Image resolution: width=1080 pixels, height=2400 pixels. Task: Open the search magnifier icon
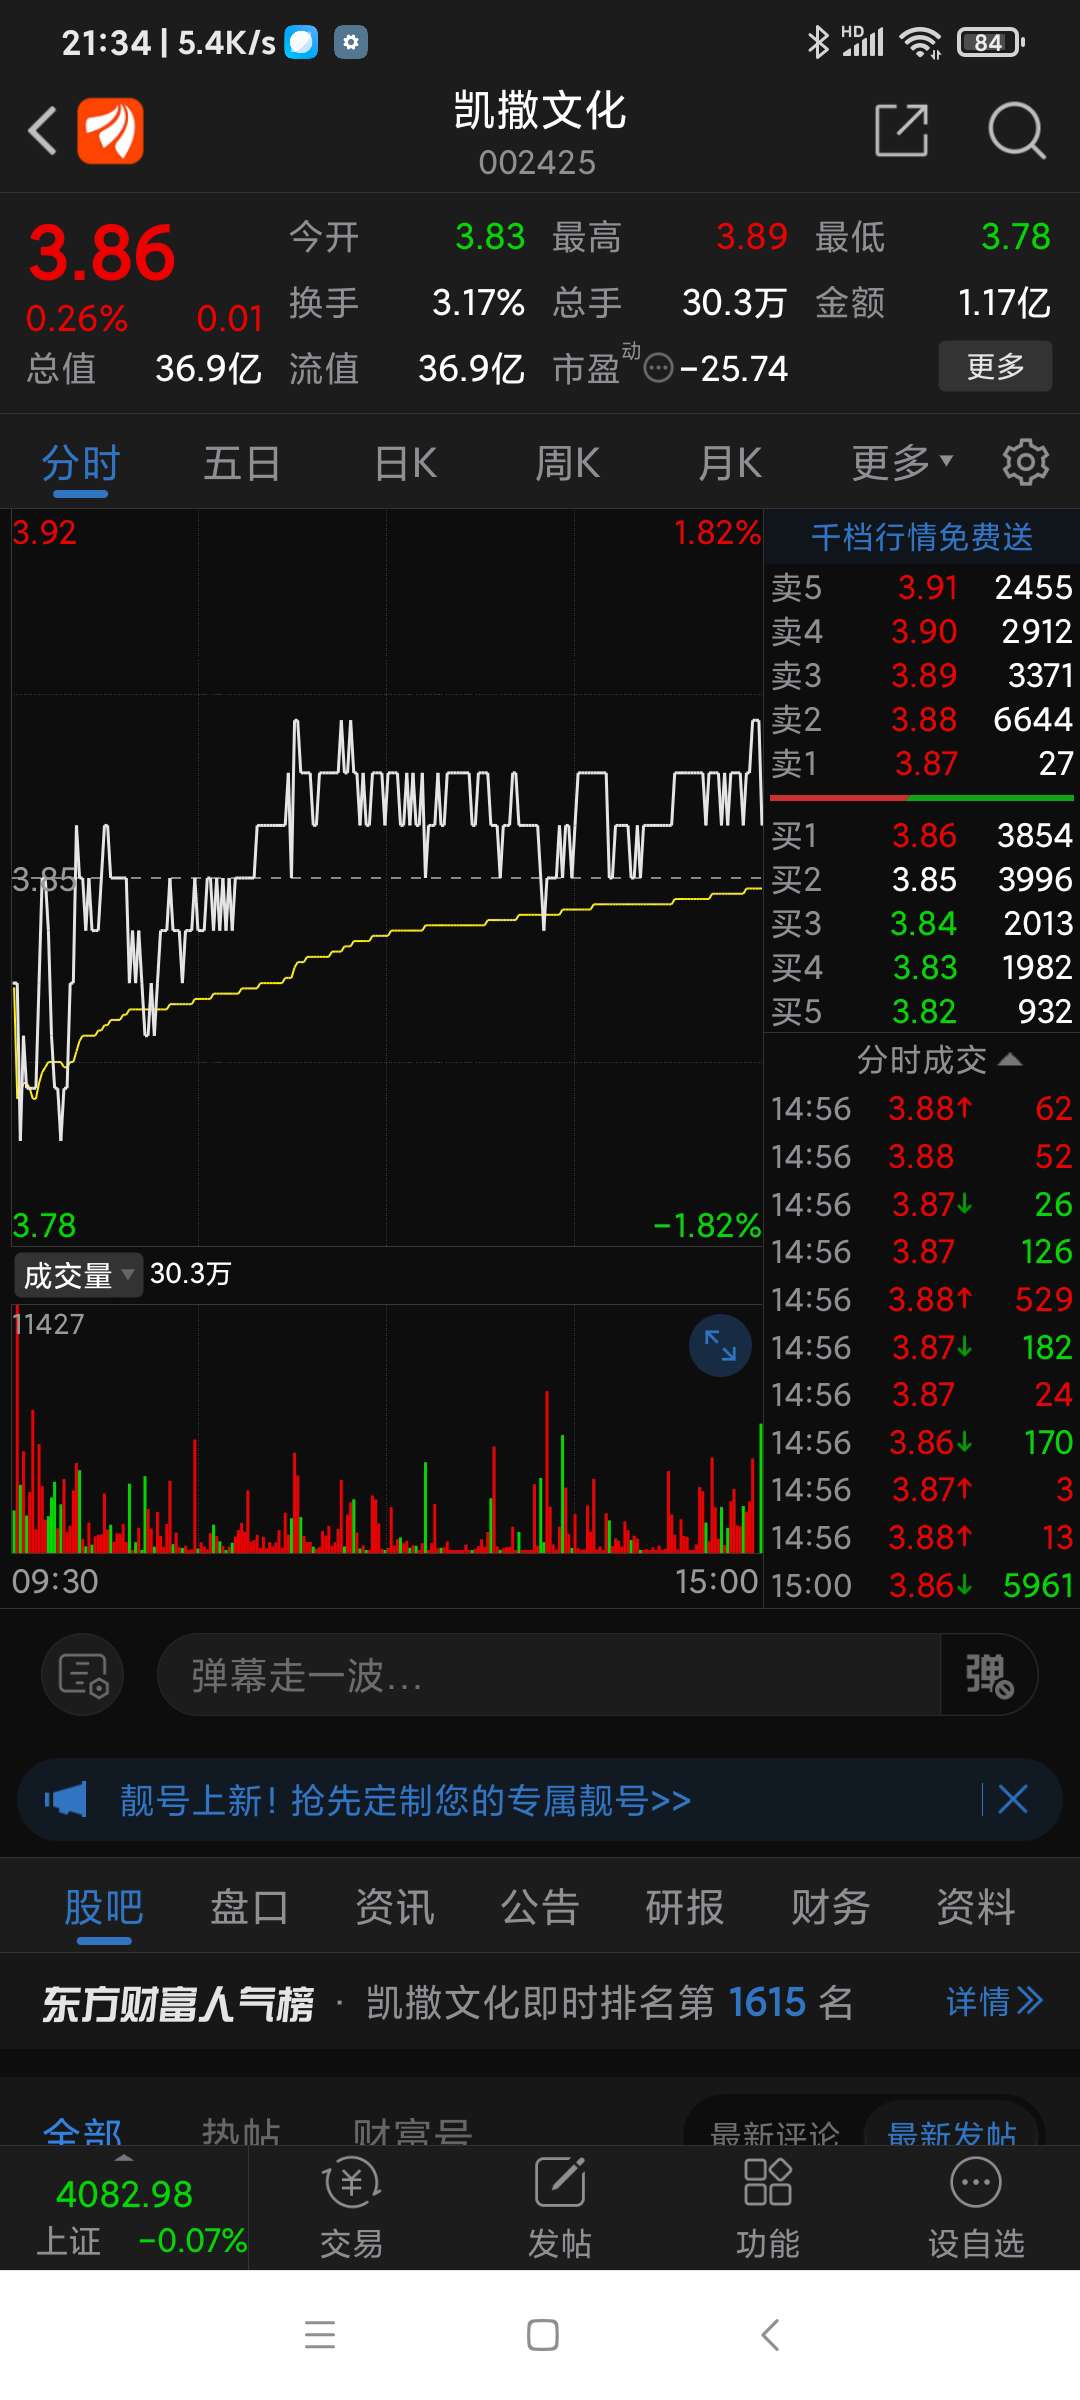[1016, 130]
